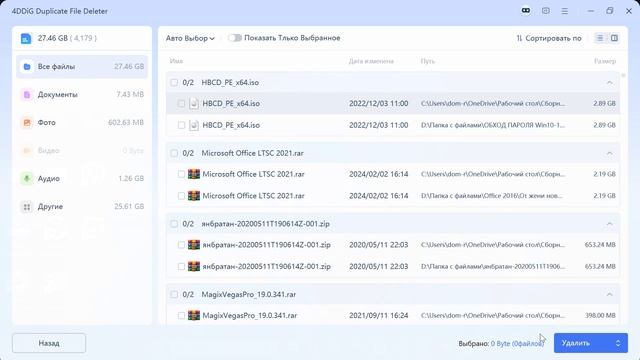Check the Microsoft Office LTSC 2021.rar group checkbox
This screenshot has height=360, width=640.
point(174,153)
